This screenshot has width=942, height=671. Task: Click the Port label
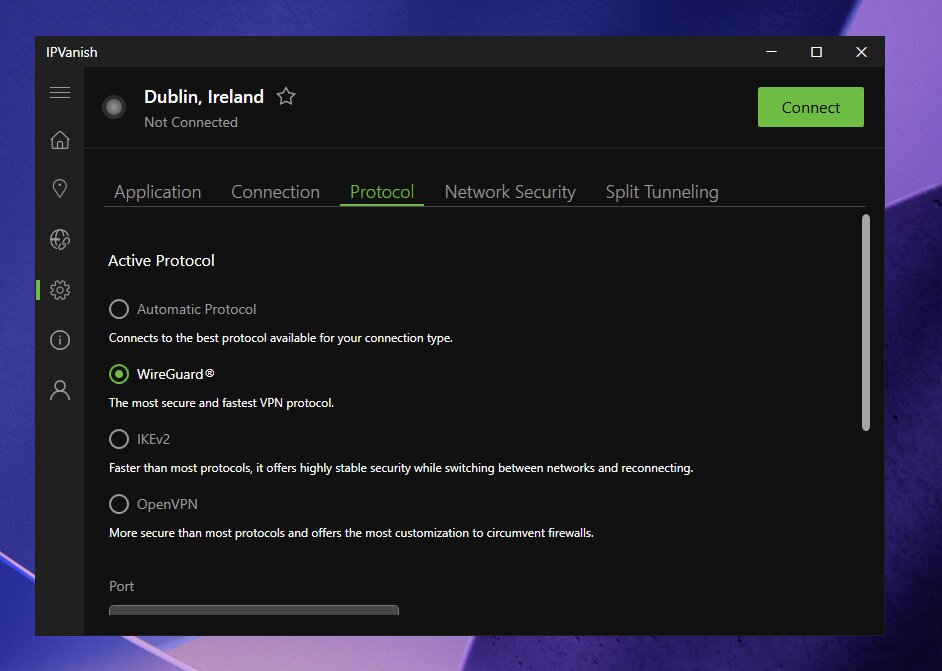pyautogui.click(x=121, y=586)
